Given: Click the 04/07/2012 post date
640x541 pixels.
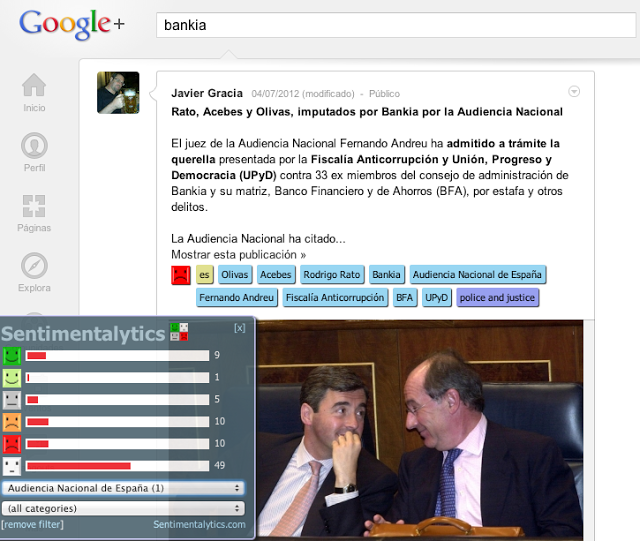Looking at the screenshot, I should (x=275, y=94).
